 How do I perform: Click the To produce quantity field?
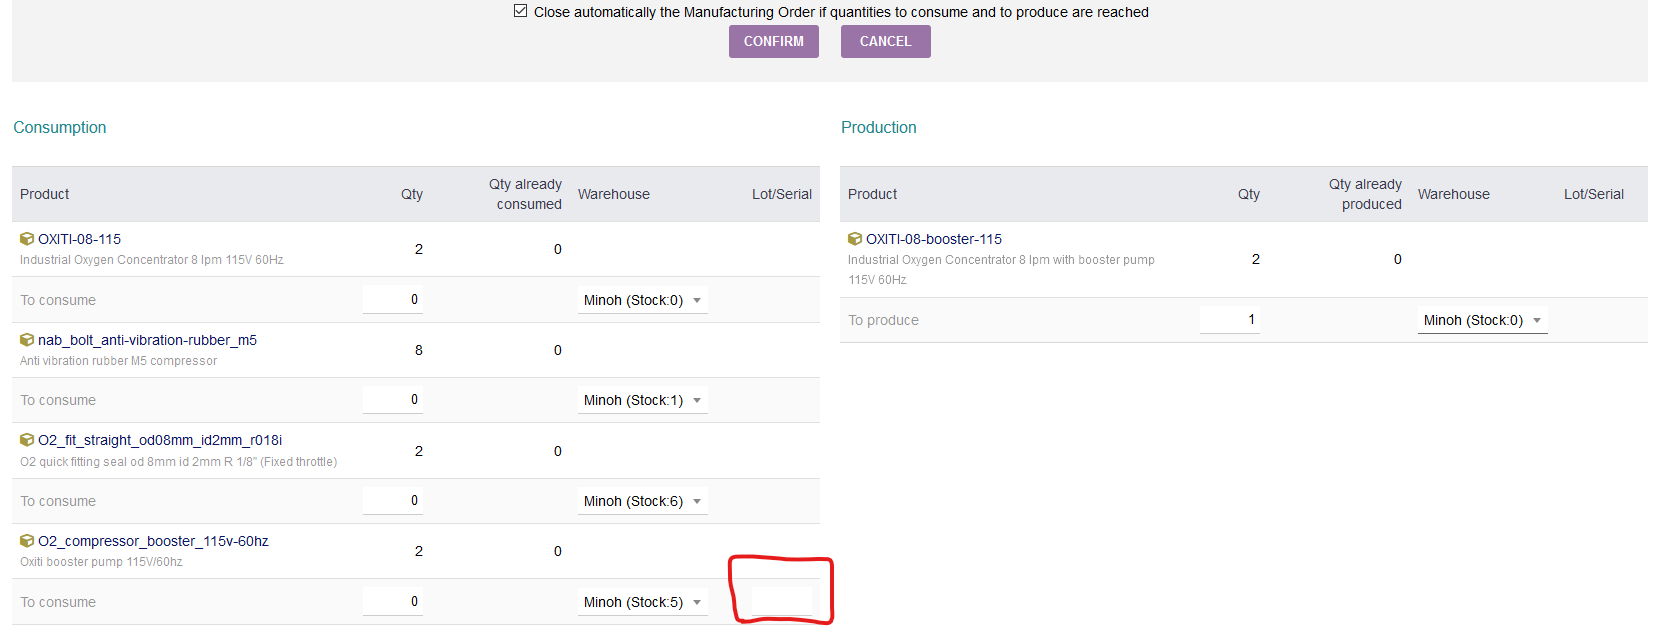click(1230, 319)
